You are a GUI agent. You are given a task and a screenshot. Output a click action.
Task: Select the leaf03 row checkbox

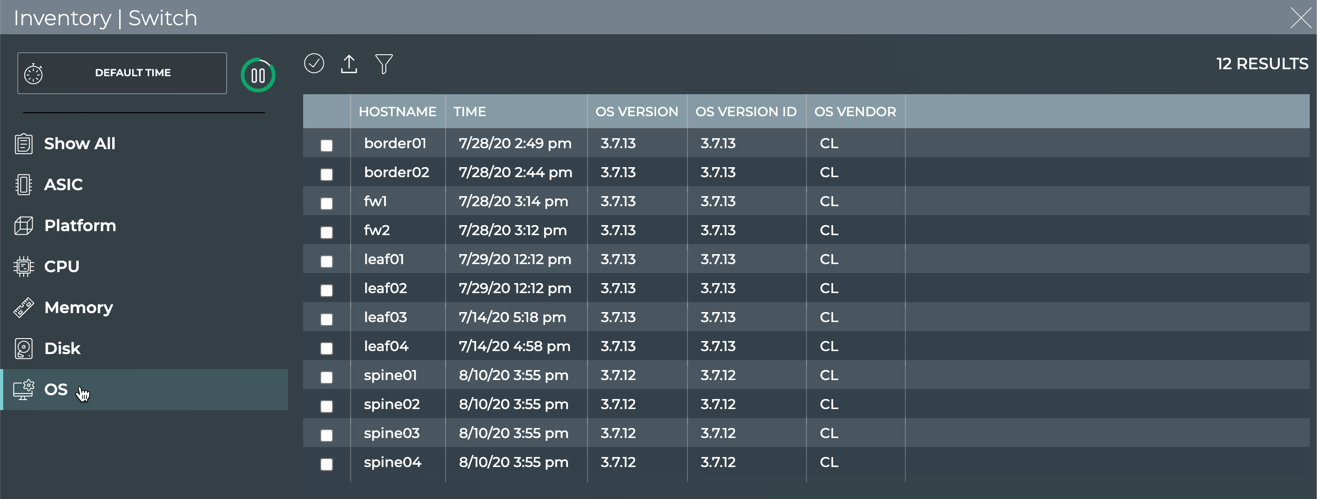click(326, 319)
